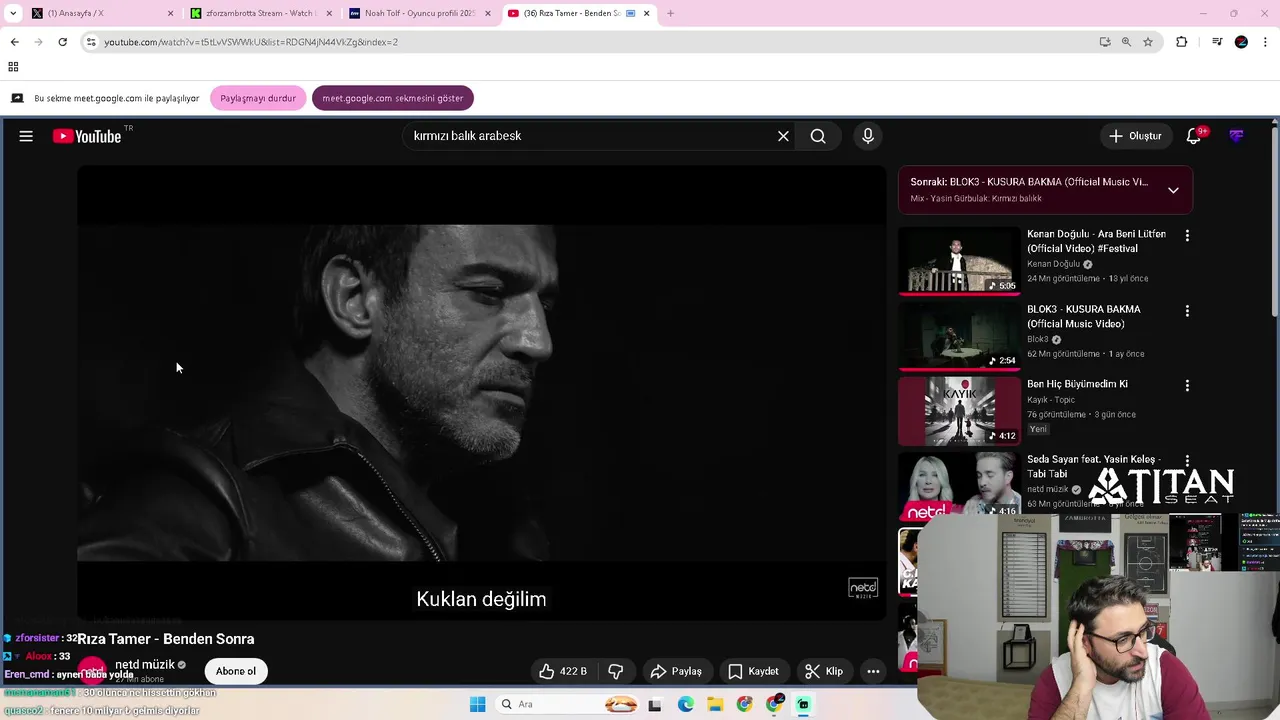The width and height of the screenshot is (1280, 720).
Task: Open the apps grid bookmark shortcut
Action: pyautogui.click(x=13, y=67)
